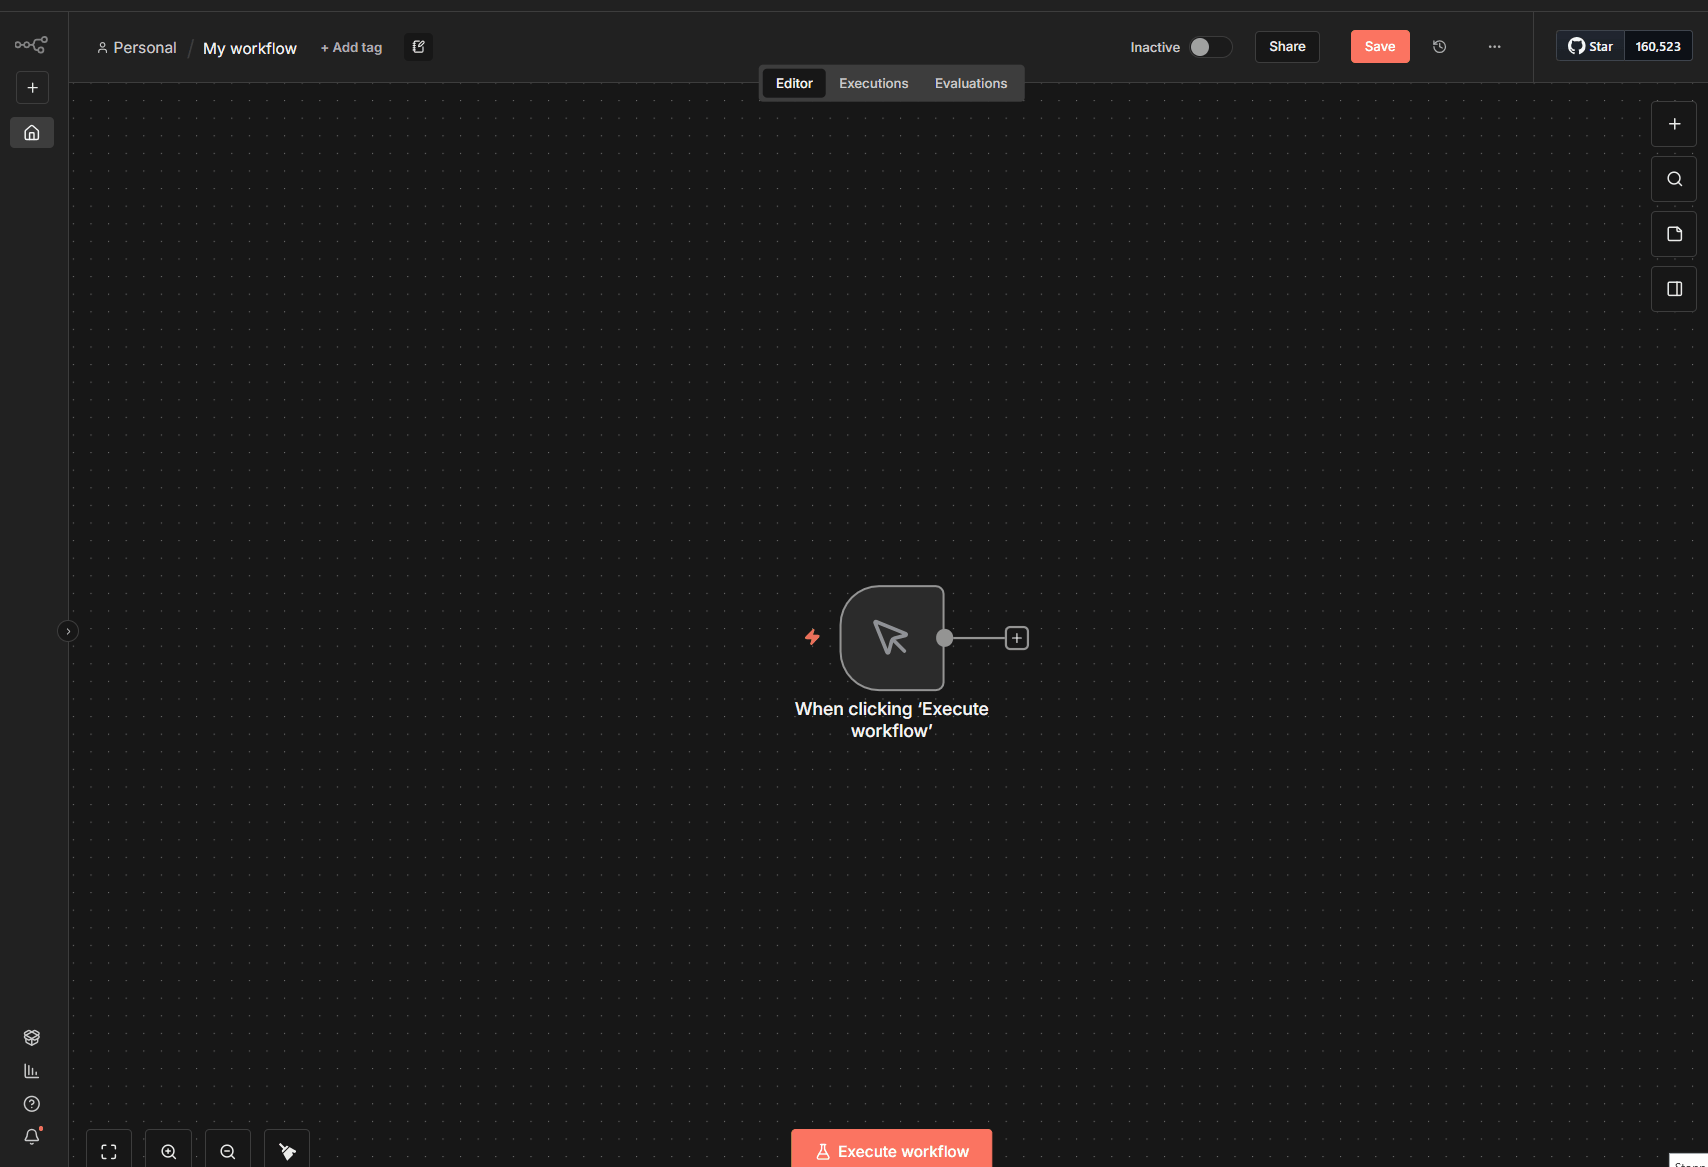1708x1167 pixels.
Task: Open workflow history clock icon
Action: point(1439,47)
